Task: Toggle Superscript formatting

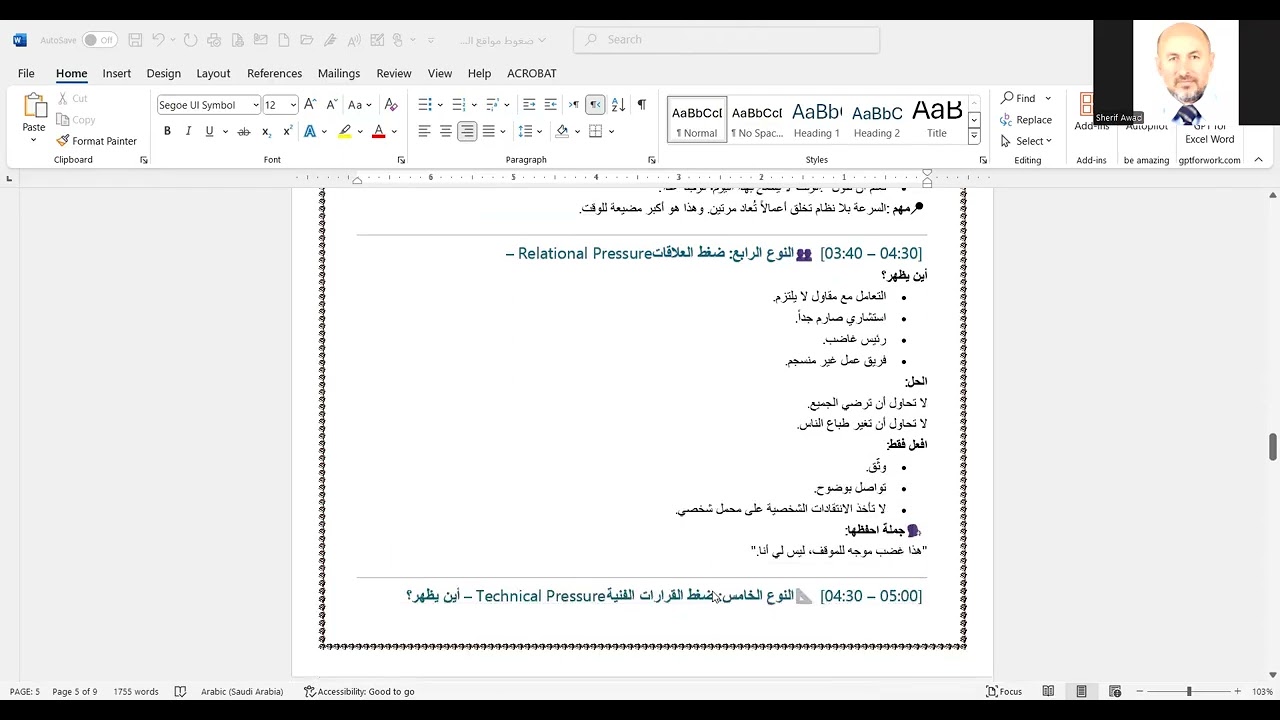Action: pyautogui.click(x=287, y=131)
